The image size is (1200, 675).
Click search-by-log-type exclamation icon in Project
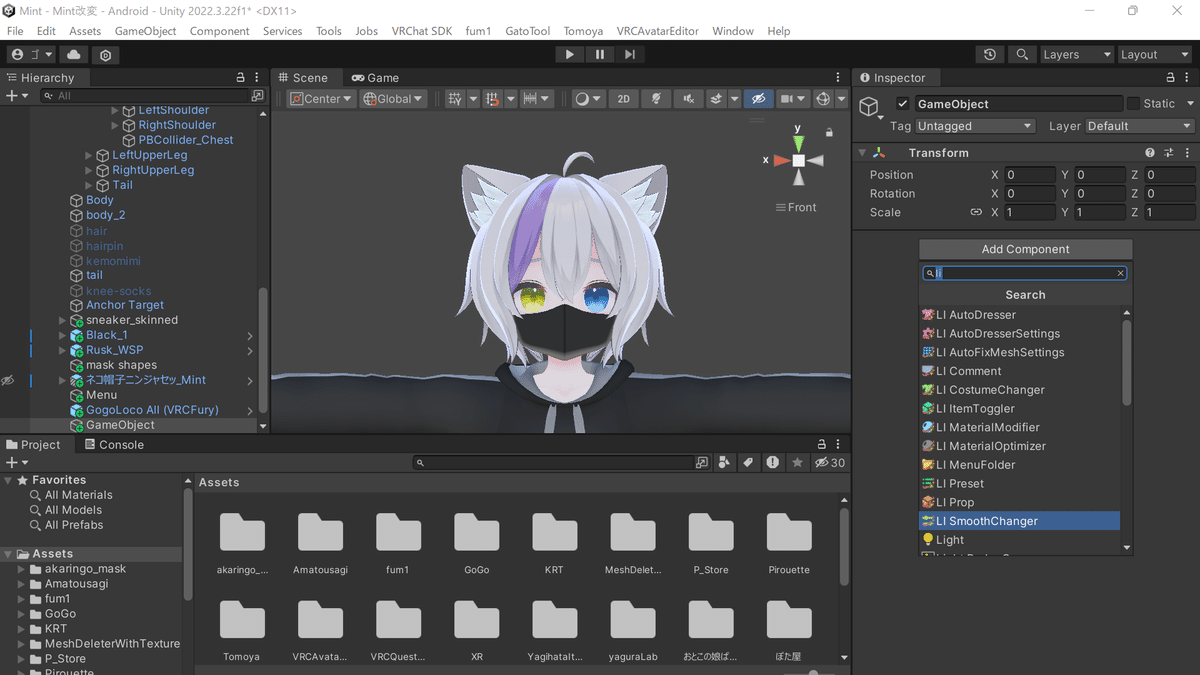coord(772,463)
